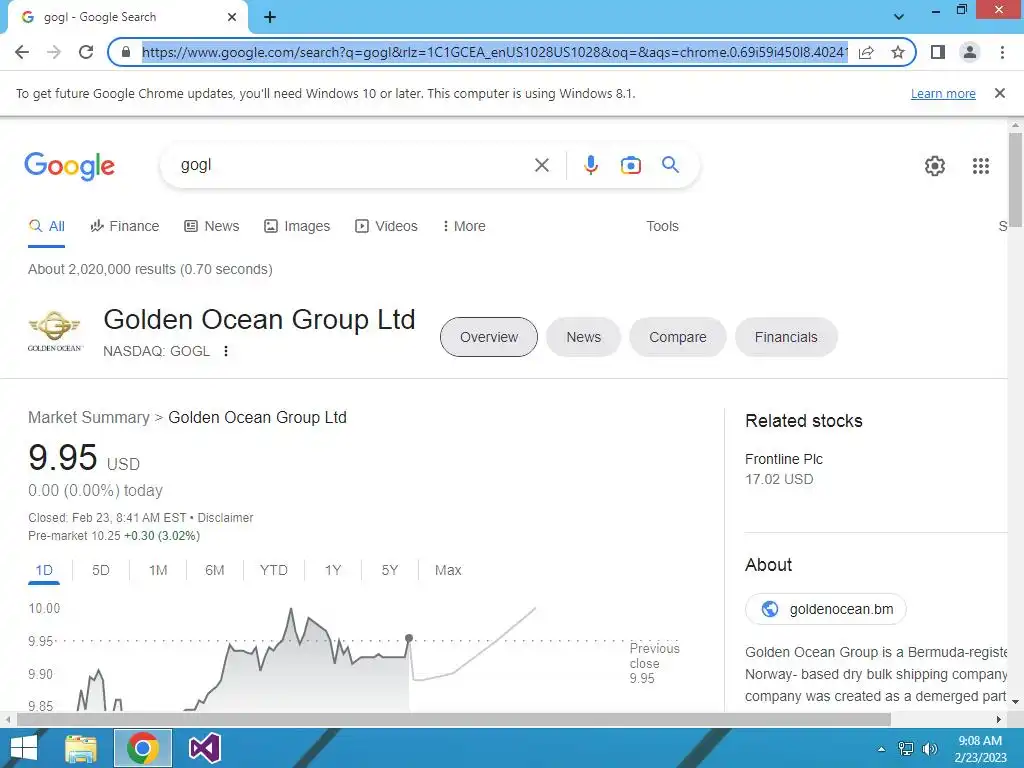
Task: Show 5D chart range
Action: click(101, 570)
